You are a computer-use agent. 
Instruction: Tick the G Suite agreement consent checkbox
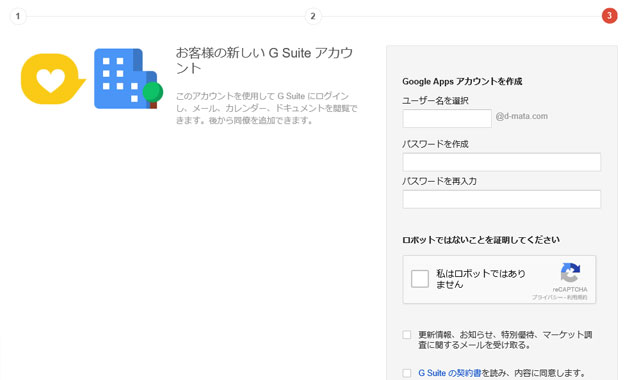pos(407,373)
